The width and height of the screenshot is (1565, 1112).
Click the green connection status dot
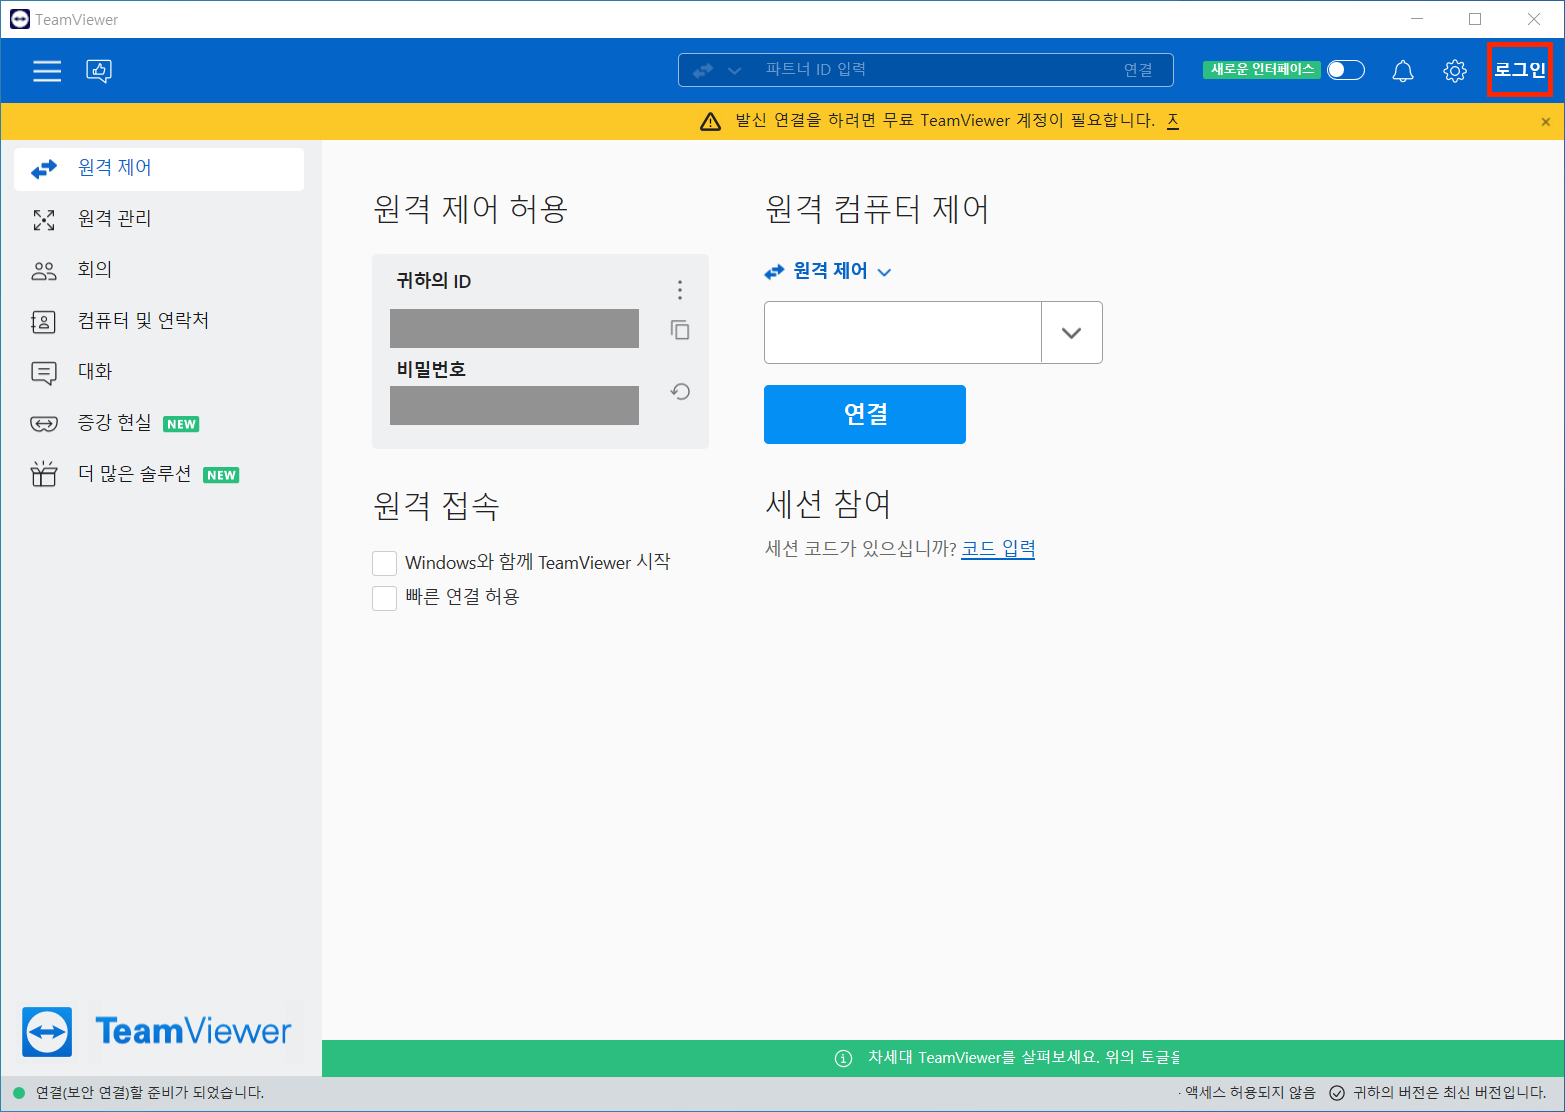18,1093
